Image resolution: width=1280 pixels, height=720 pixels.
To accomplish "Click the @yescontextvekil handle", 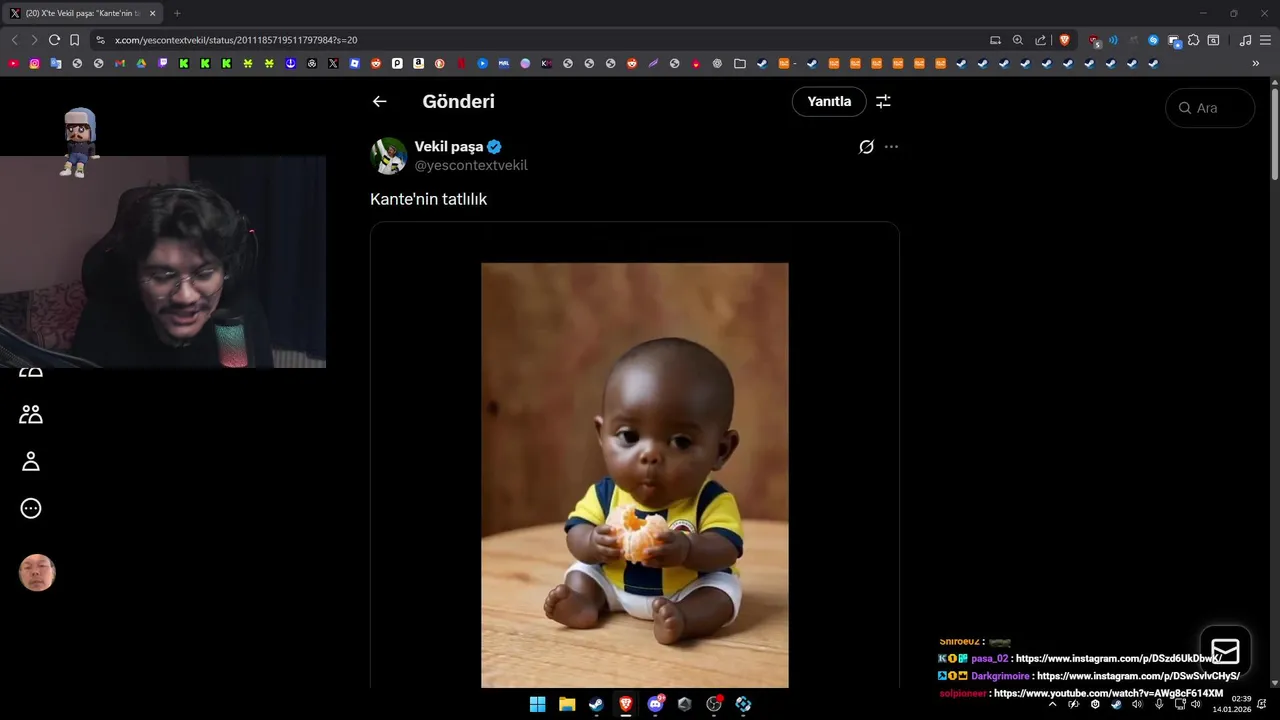I will 471,166.
